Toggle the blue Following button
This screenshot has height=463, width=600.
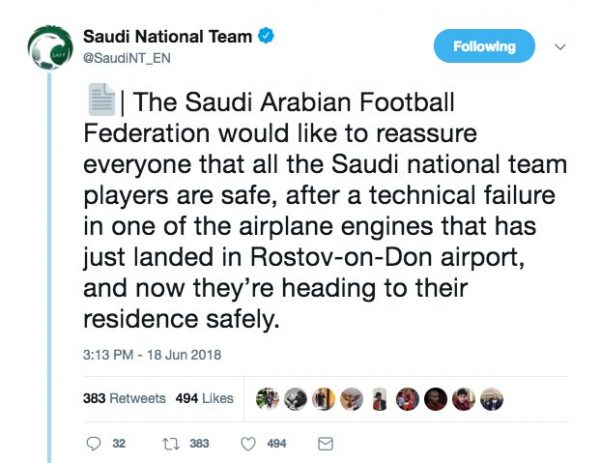[x=484, y=46]
